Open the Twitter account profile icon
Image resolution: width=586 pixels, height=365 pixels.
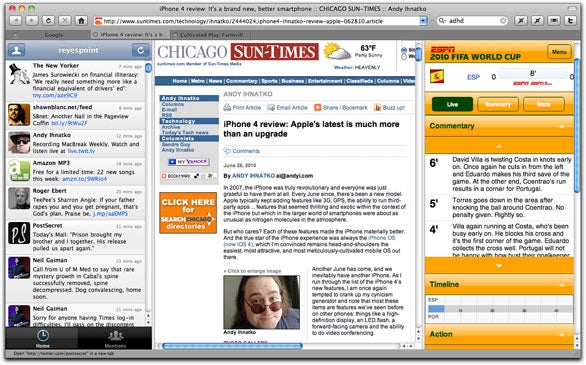point(16,50)
